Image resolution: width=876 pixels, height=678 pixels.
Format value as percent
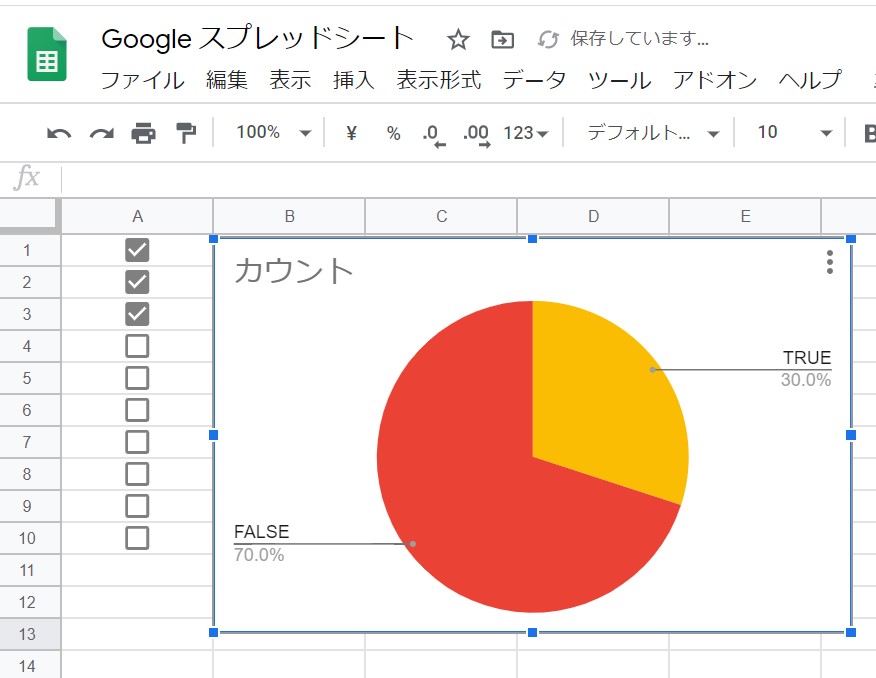point(392,131)
